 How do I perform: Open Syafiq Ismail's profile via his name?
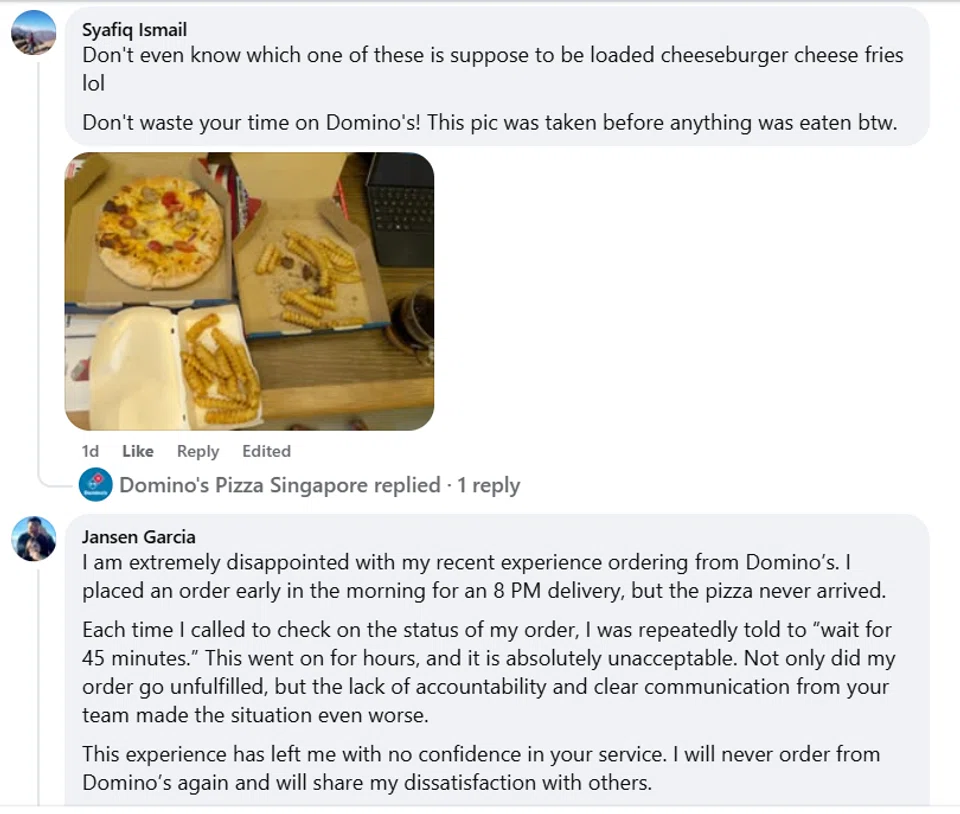pyautogui.click(x=134, y=29)
